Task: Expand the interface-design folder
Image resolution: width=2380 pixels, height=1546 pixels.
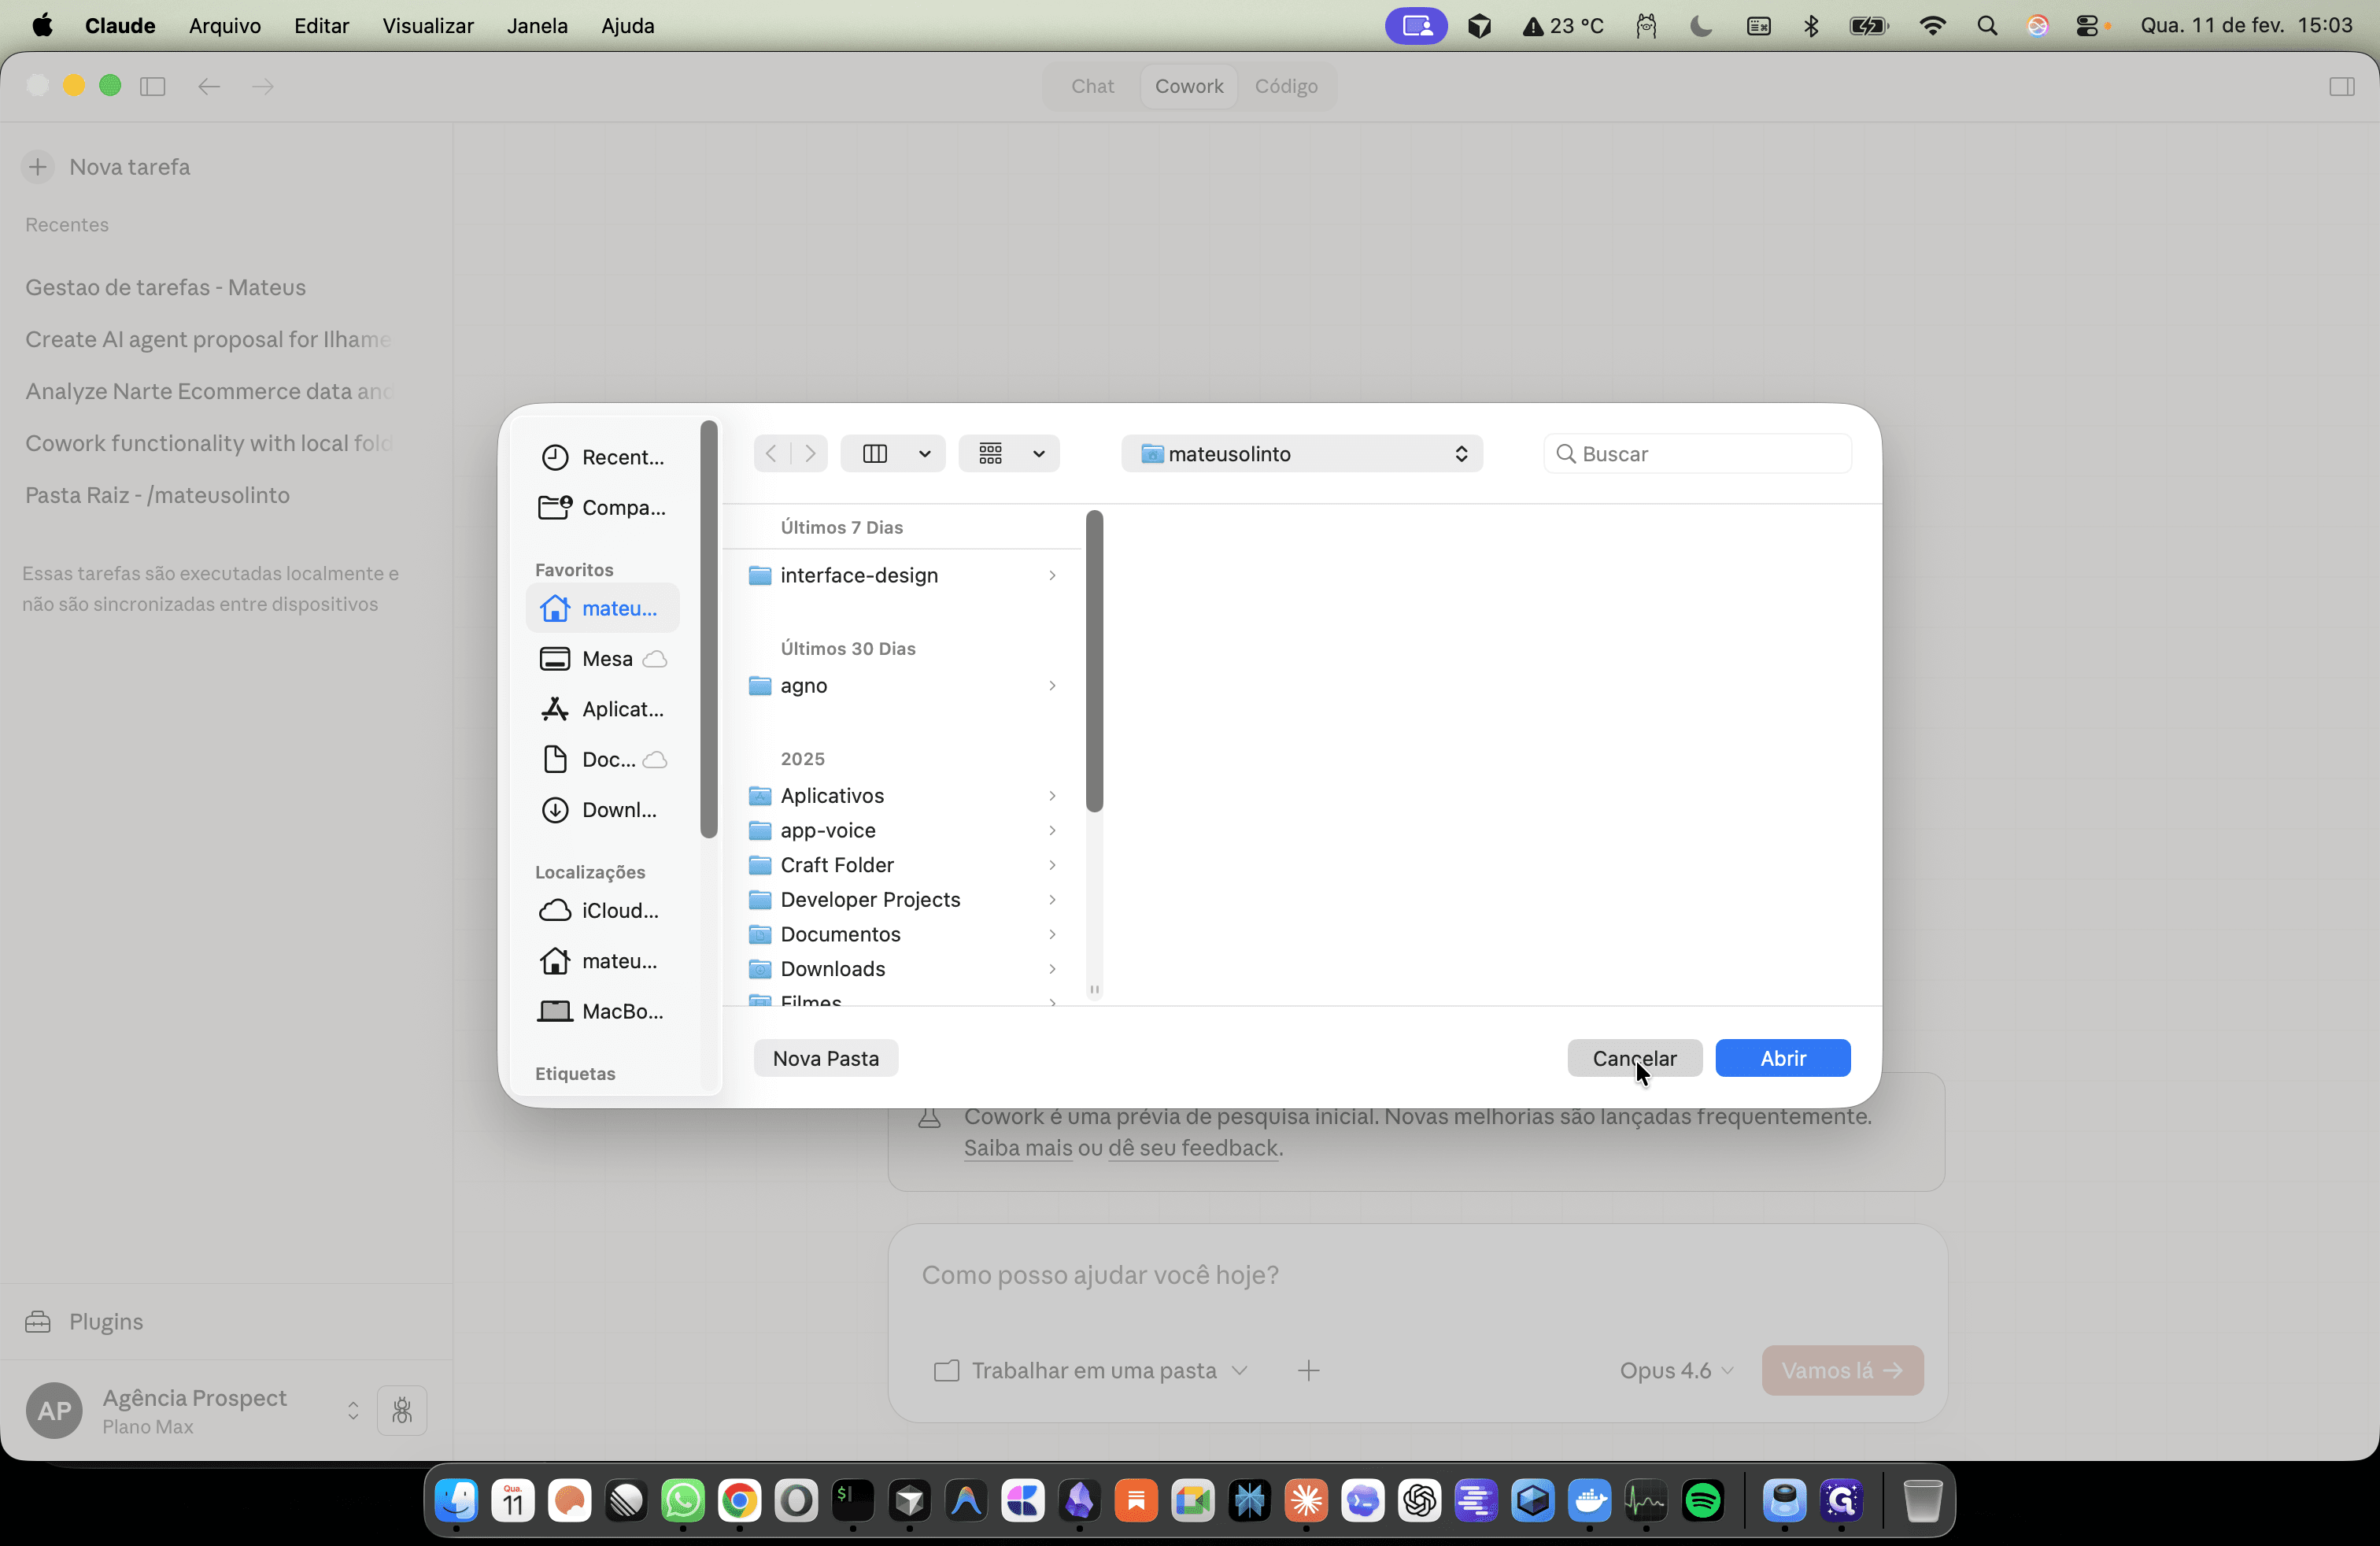Action: point(1051,575)
